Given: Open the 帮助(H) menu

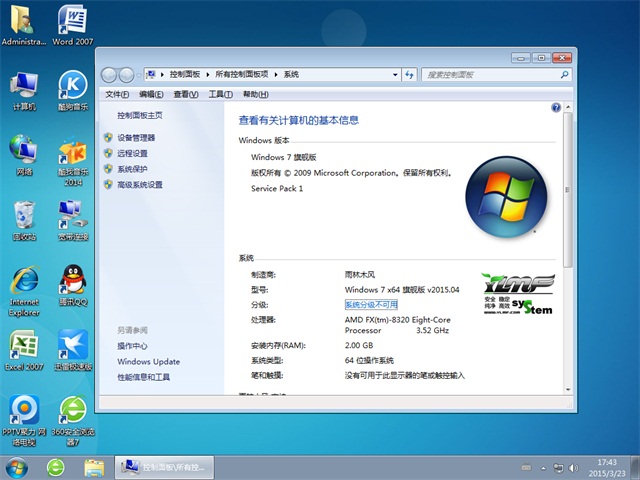Looking at the screenshot, I should (x=256, y=94).
